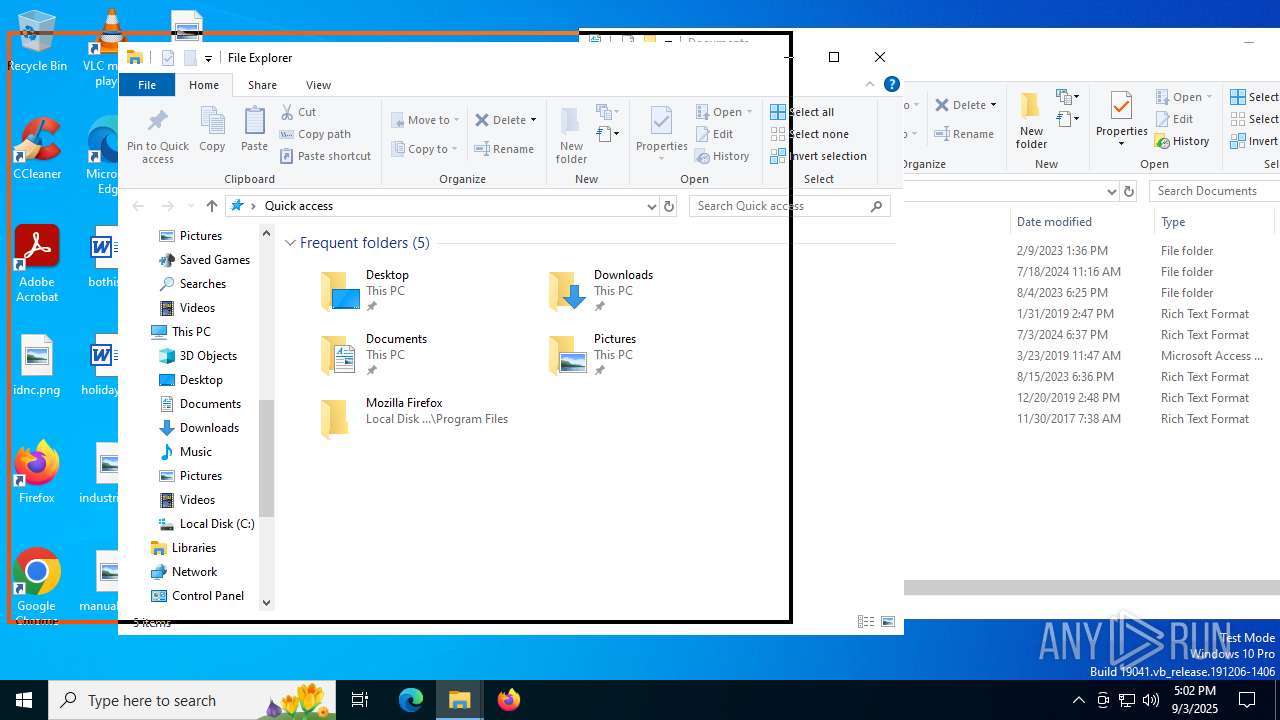Select Saved Games in navigation pane
Screen dimensions: 1280x720
coord(205,260)
